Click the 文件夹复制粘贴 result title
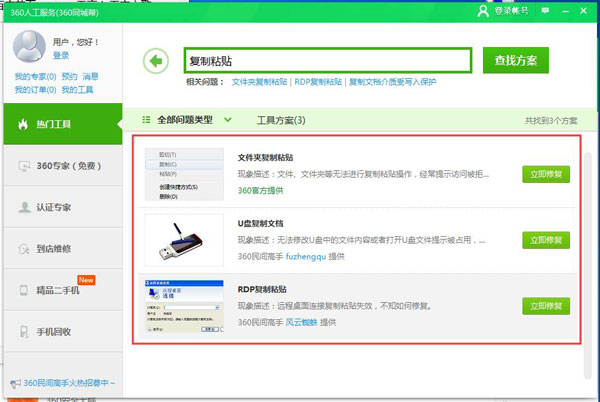This screenshot has height=402, width=600. (265, 158)
